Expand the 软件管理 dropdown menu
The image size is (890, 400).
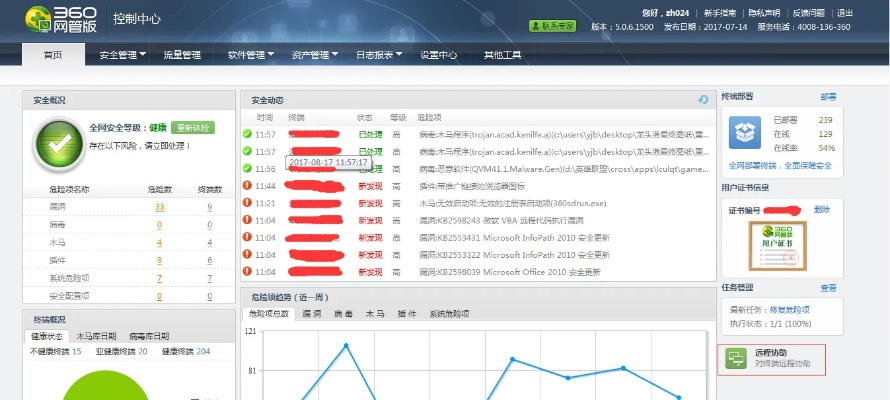point(250,55)
